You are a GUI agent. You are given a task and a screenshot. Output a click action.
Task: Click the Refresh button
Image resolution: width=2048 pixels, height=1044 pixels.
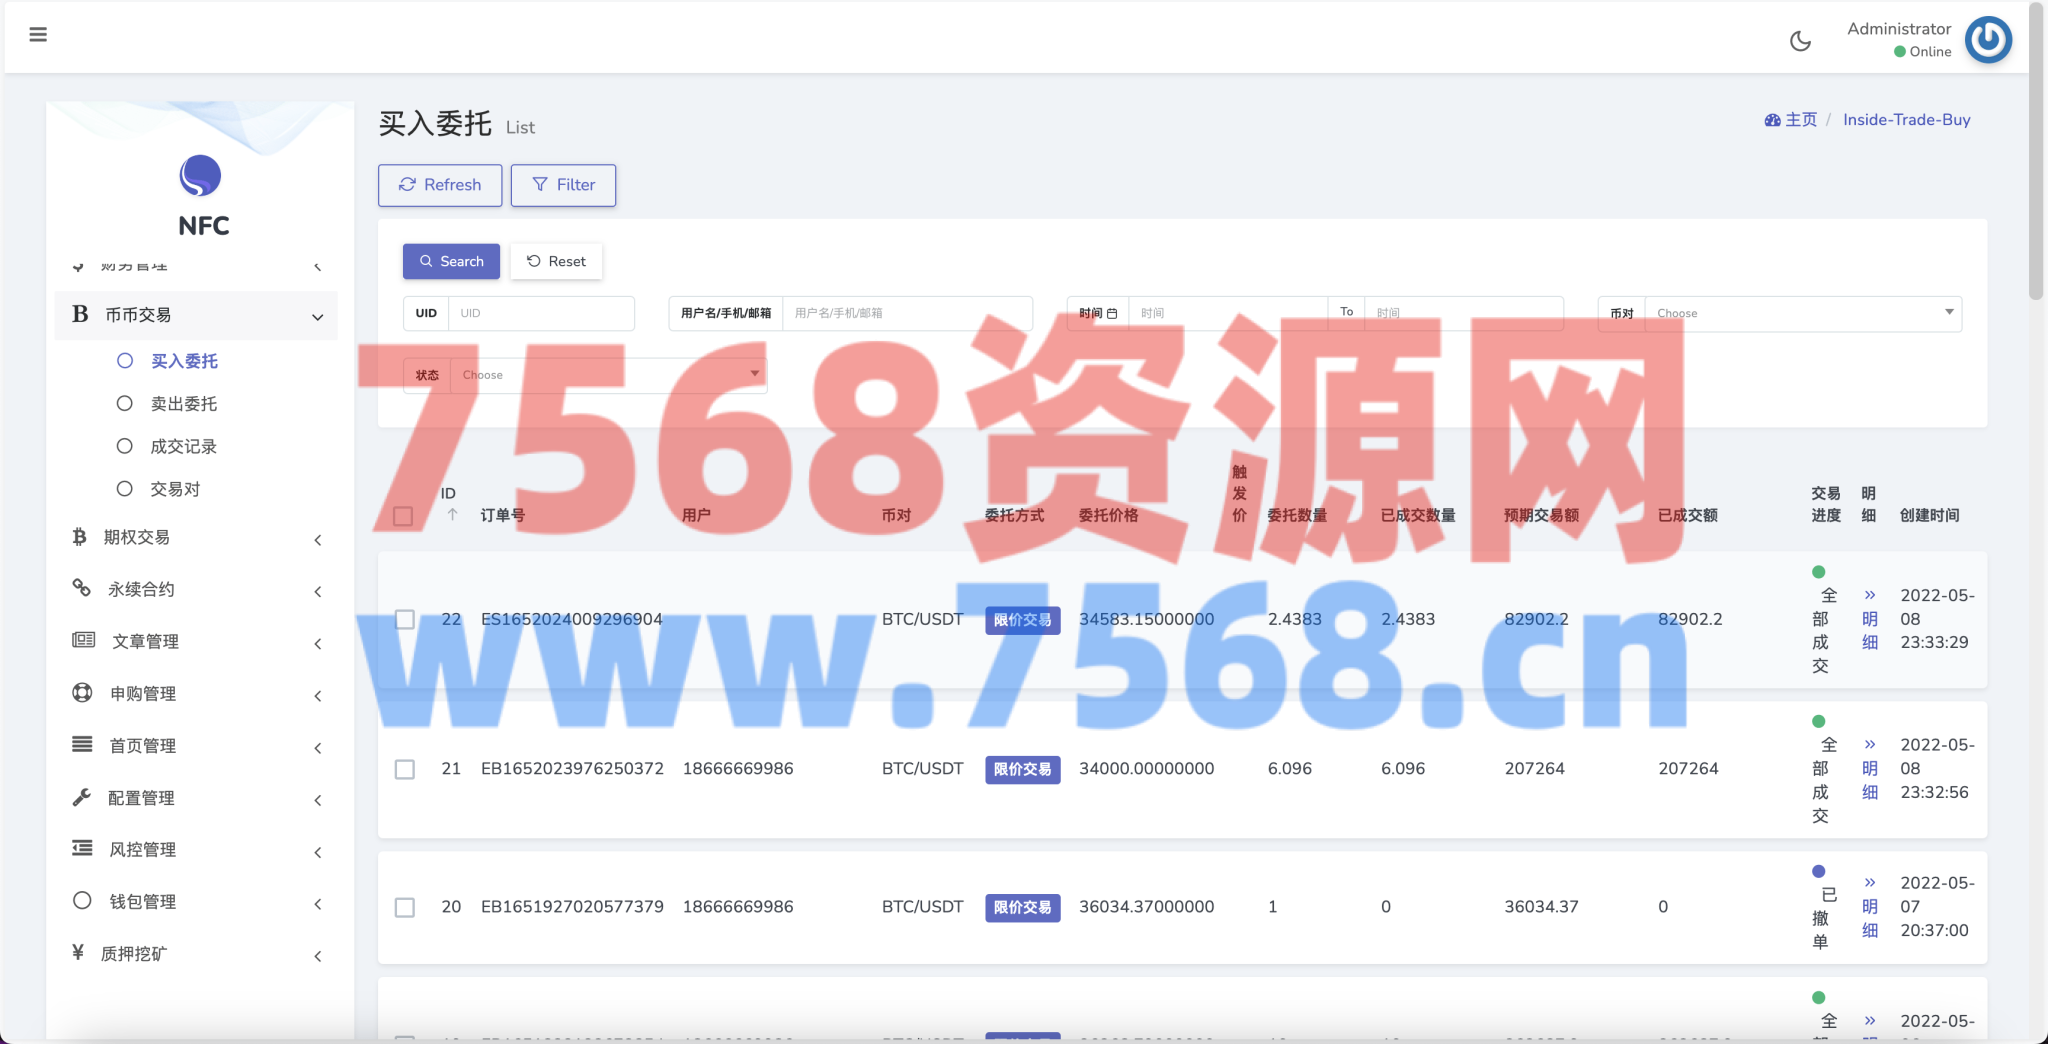pyautogui.click(x=440, y=185)
